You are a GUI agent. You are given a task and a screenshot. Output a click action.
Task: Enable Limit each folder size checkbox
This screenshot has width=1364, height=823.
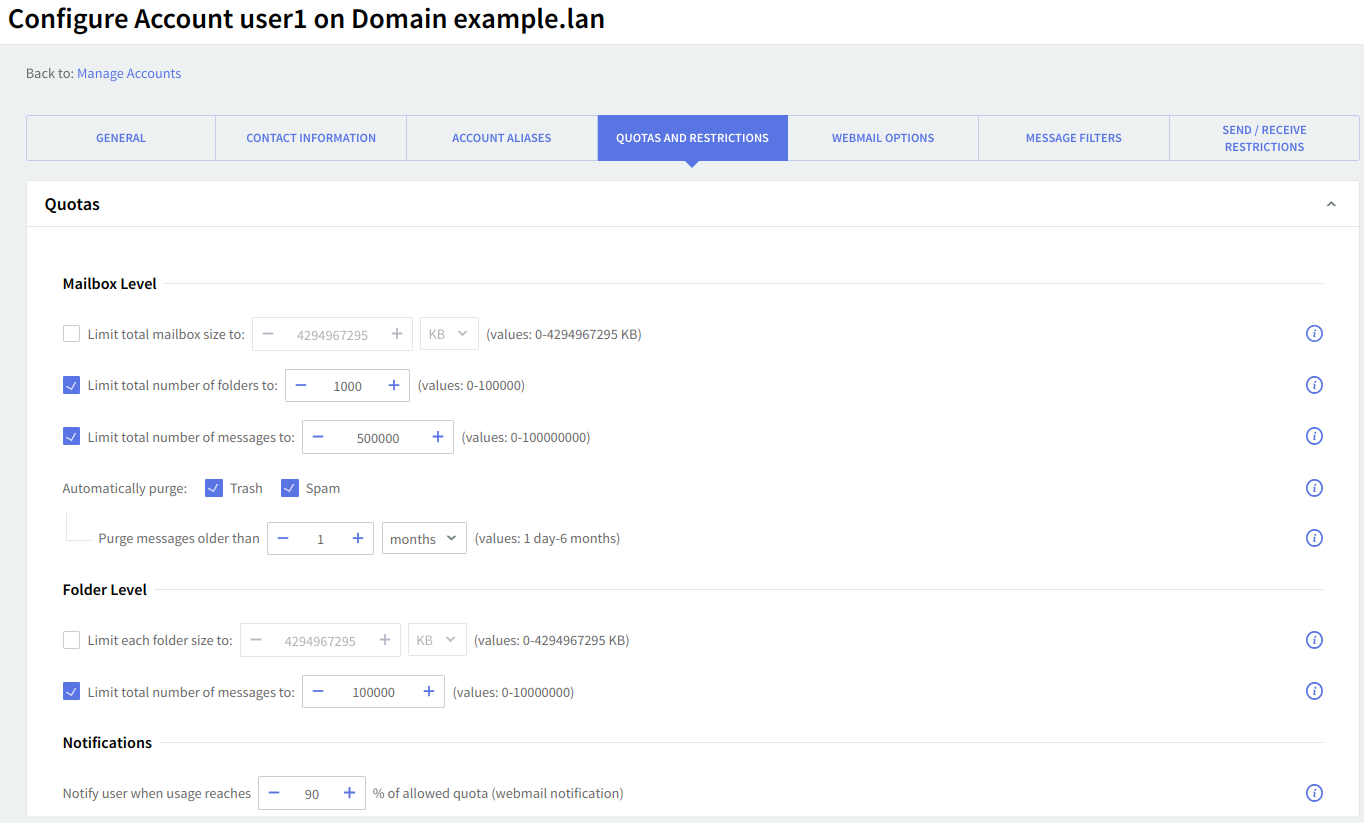(x=72, y=640)
